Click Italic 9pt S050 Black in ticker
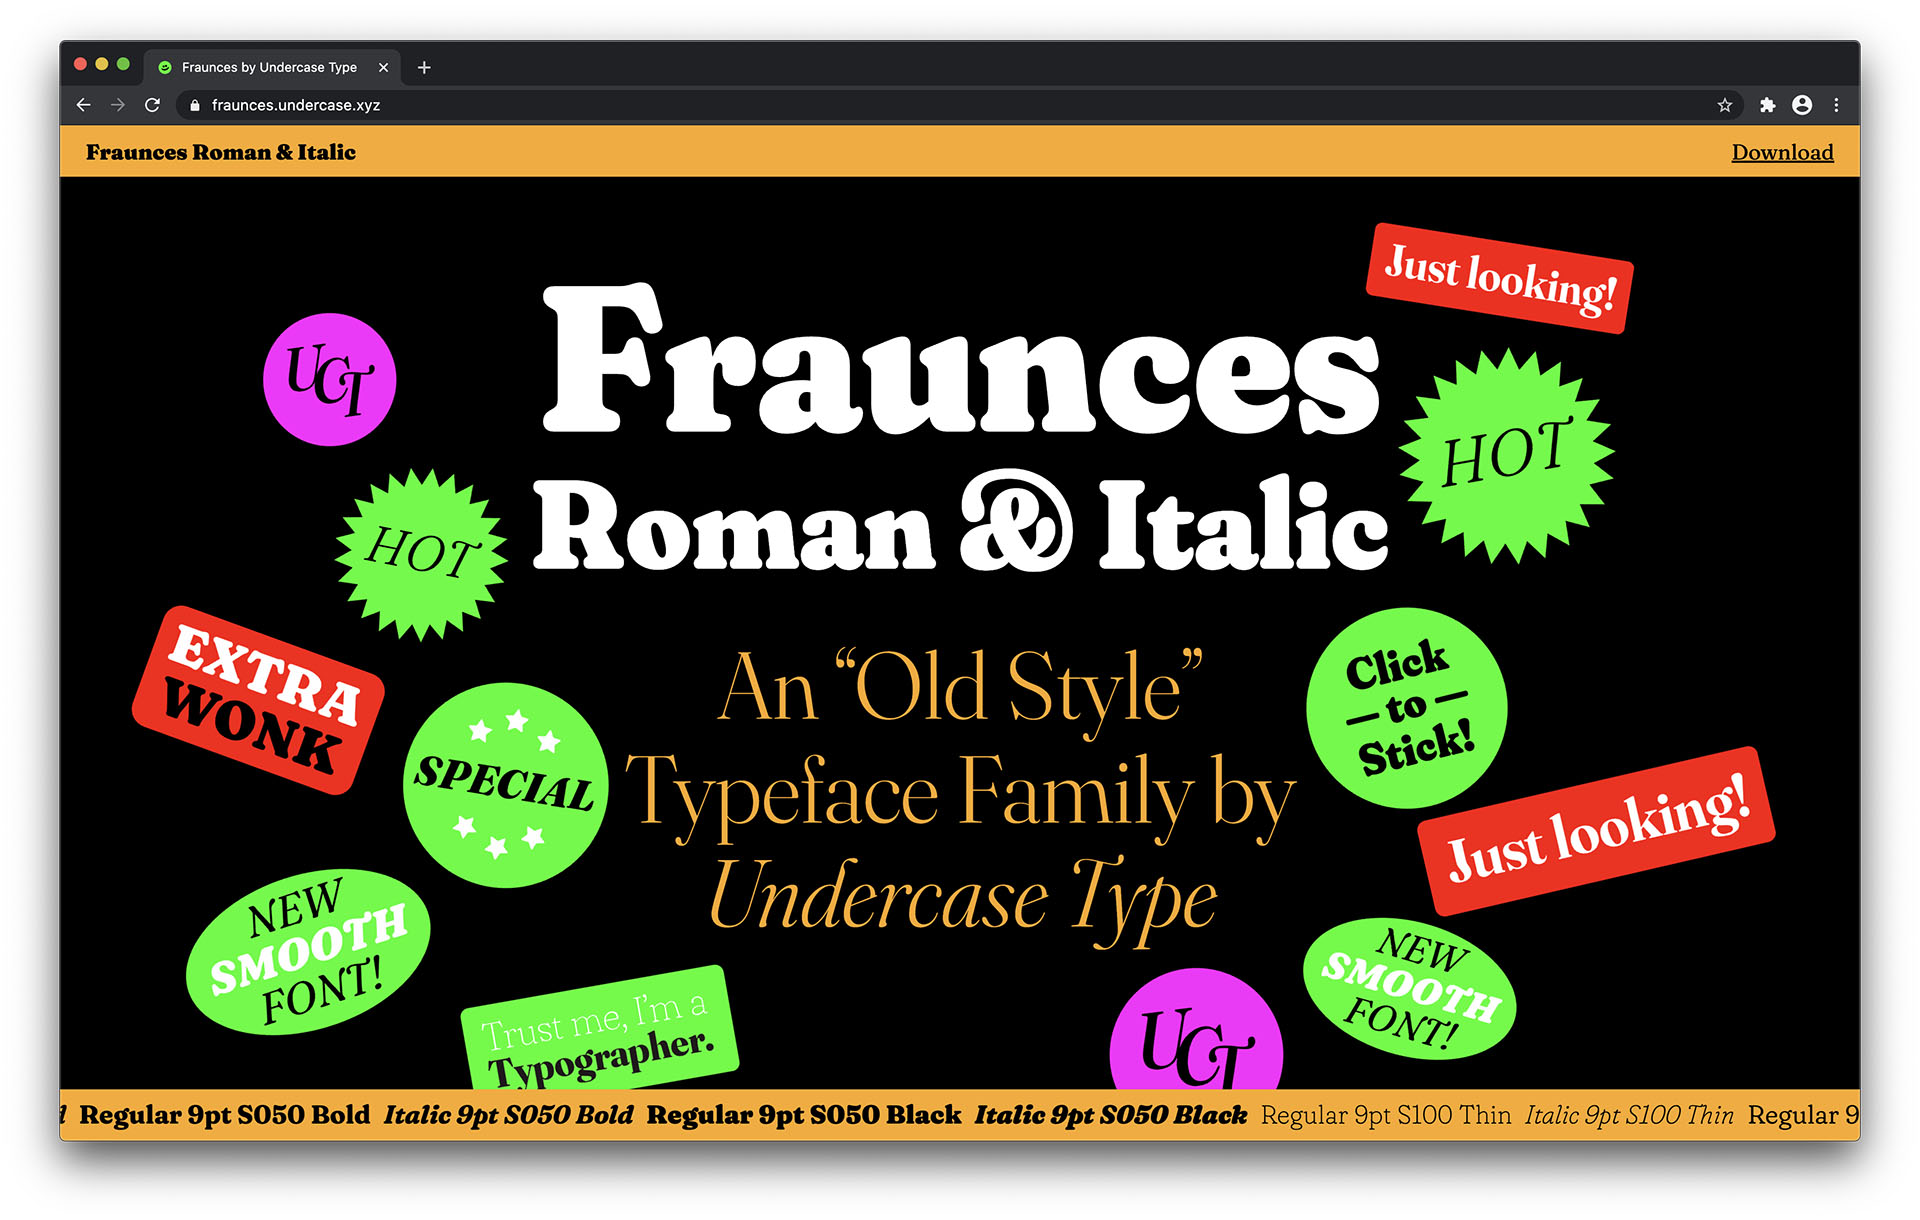 coord(1111,1115)
